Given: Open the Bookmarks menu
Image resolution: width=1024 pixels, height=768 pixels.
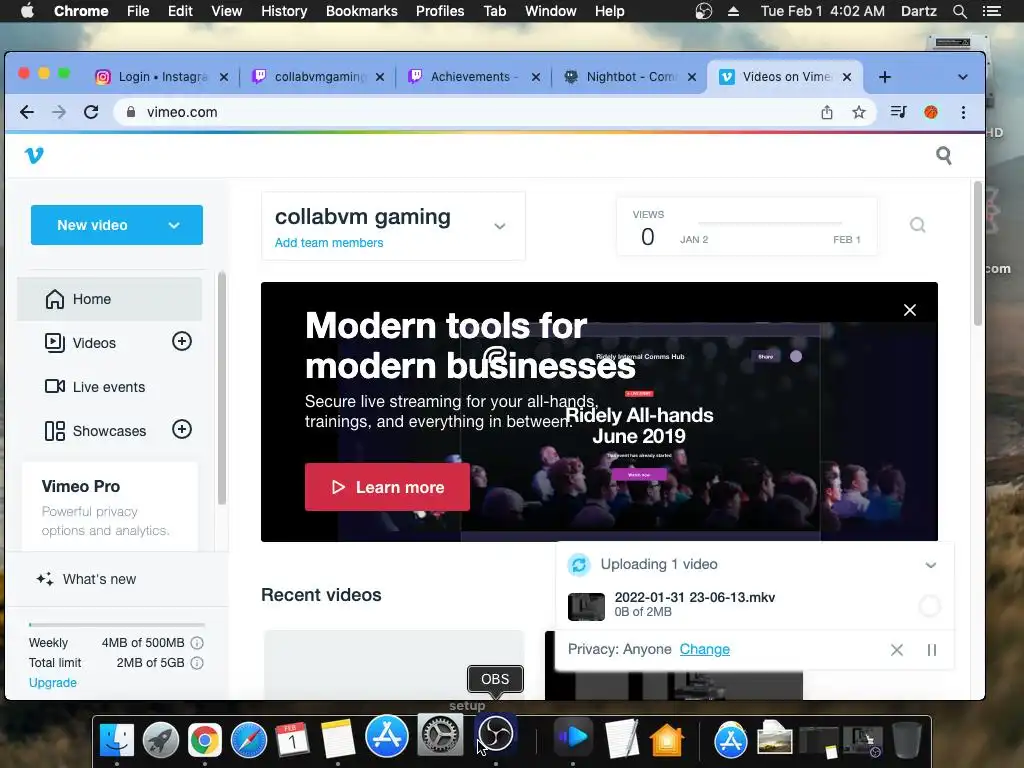Looking at the screenshot, I should tap(362, 11).
